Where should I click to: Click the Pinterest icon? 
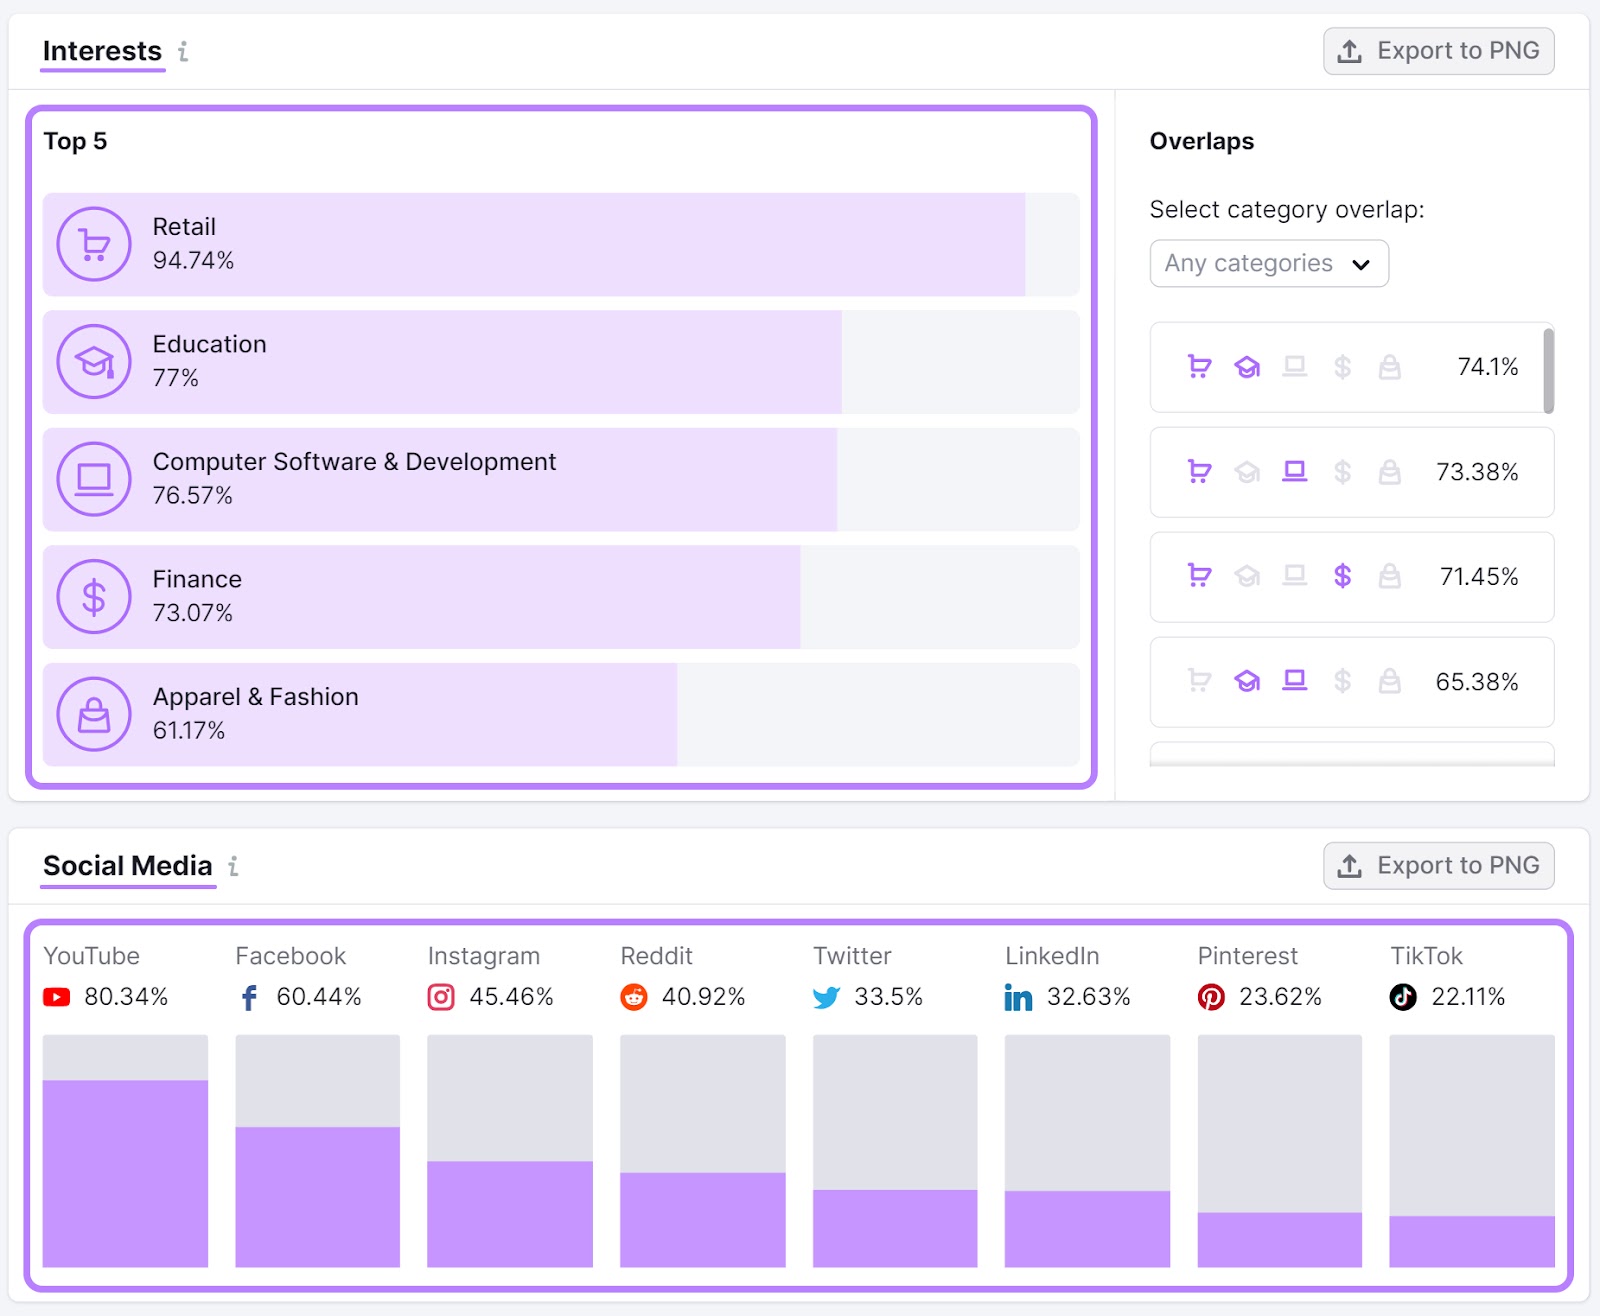(1211, 997)
